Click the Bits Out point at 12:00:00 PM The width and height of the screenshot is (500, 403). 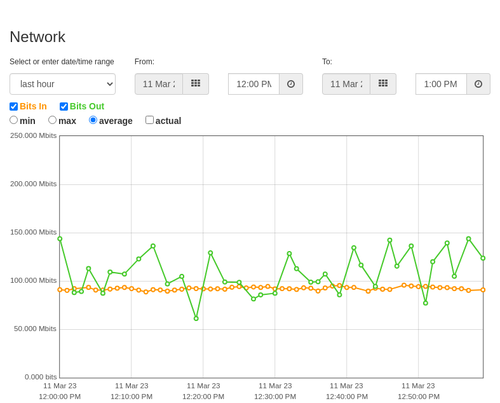click(60, 239)
